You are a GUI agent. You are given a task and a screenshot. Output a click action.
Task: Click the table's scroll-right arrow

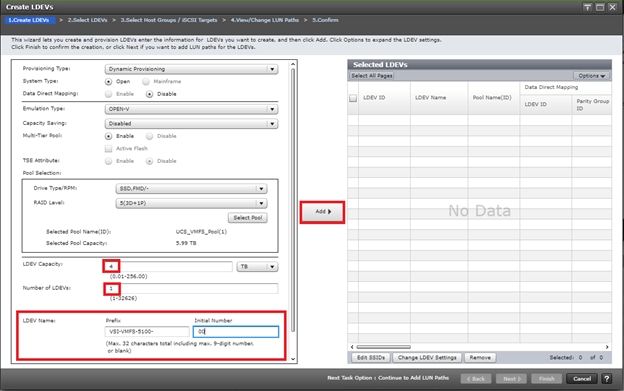point(607,347)
